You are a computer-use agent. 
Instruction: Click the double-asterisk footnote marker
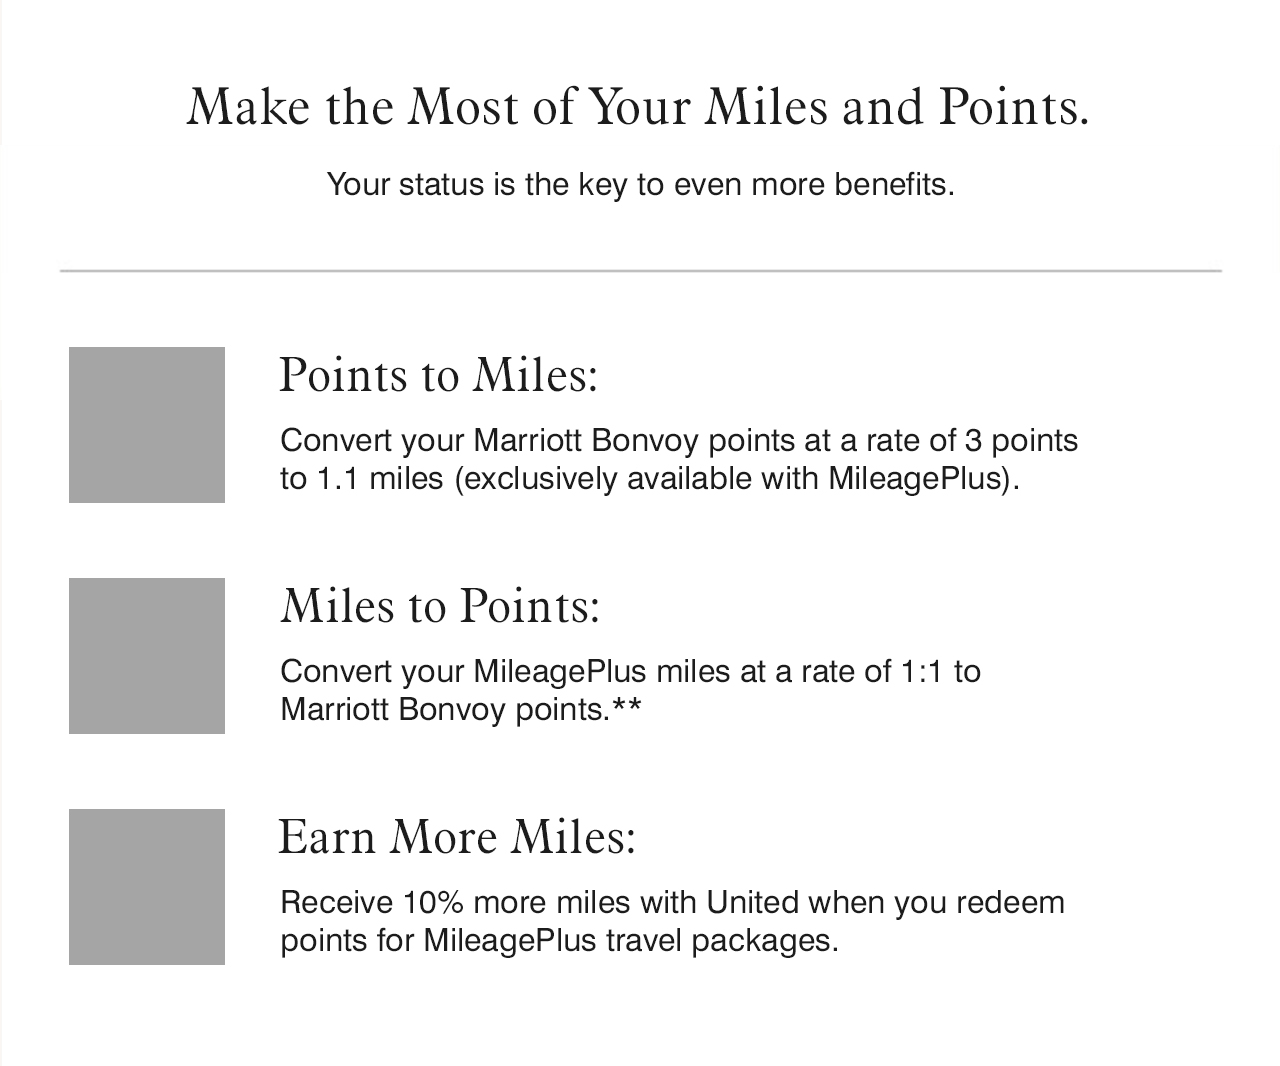(x=627, y=708)
